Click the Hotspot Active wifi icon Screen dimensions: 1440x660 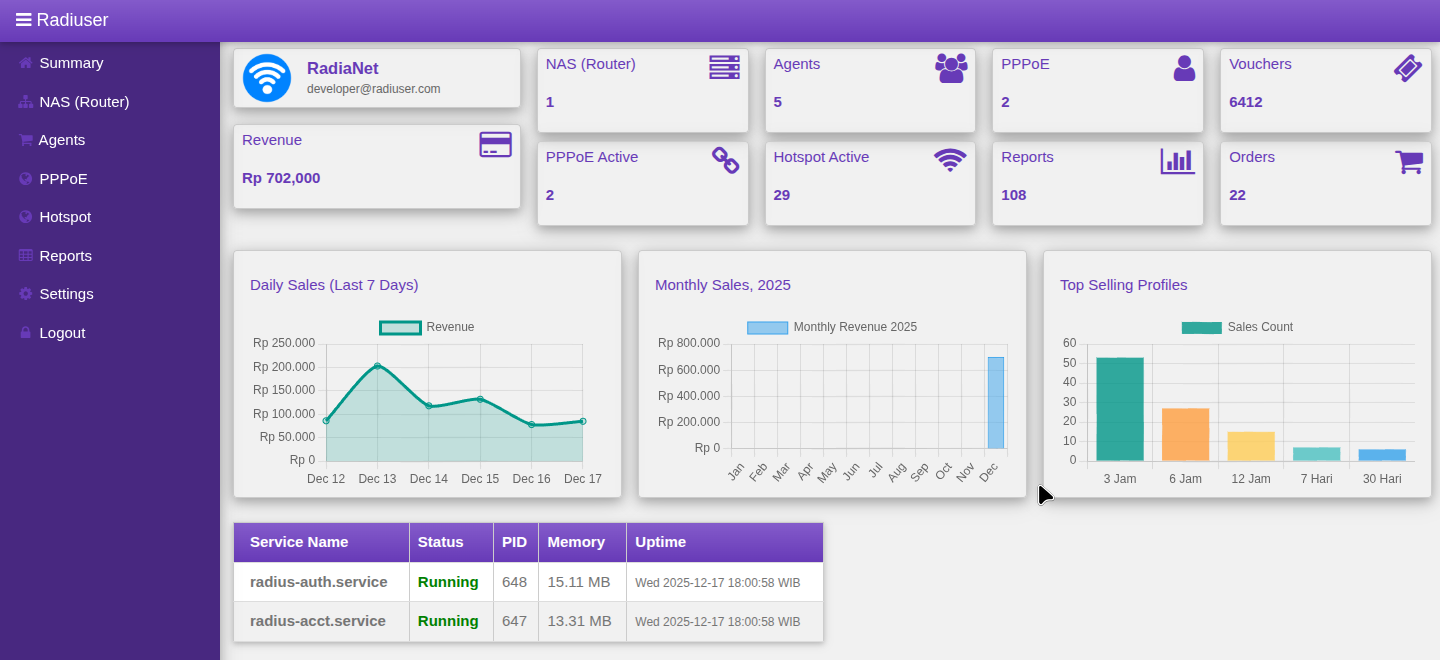(x=950, y=159)
